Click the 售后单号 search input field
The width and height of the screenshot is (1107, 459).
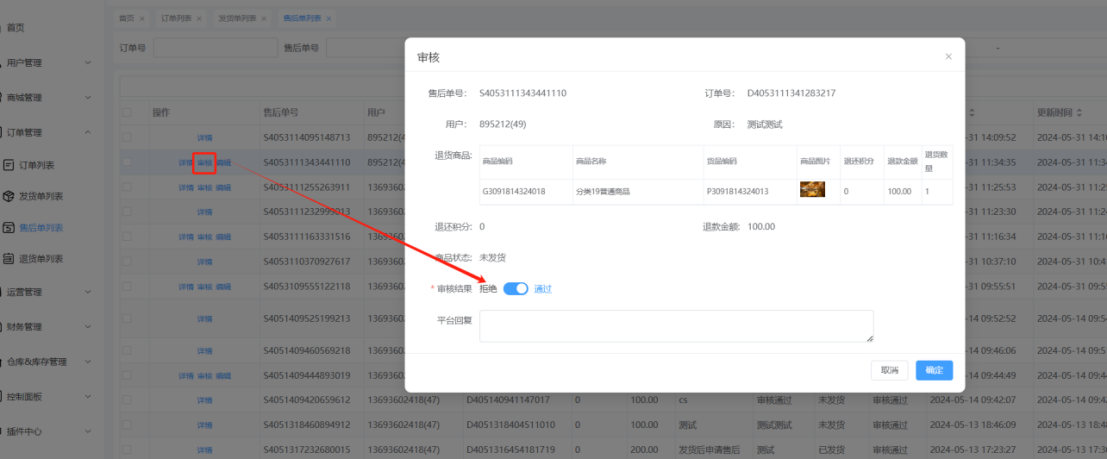point(365,48)
